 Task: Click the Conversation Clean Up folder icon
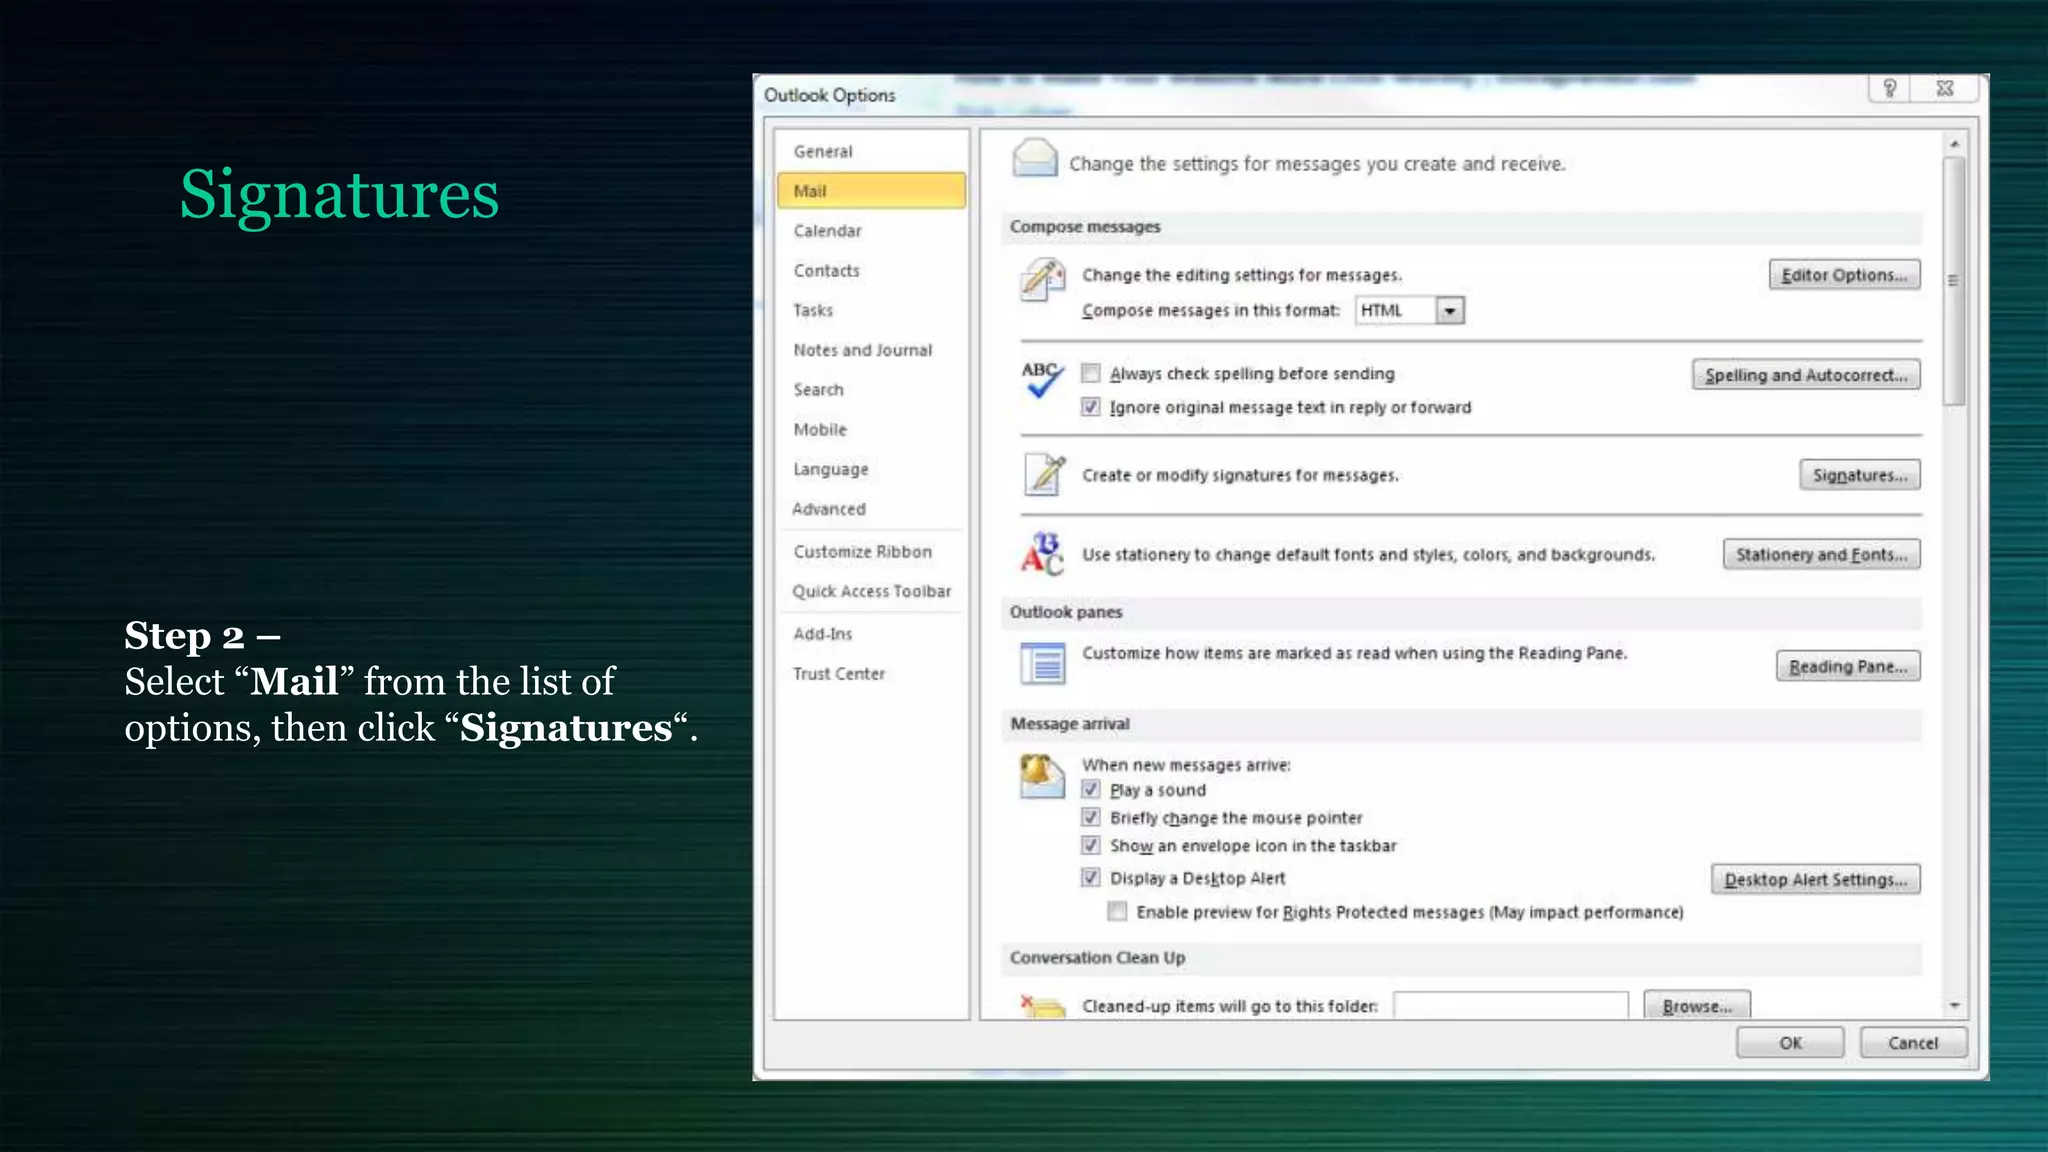coord(1042,1005)
